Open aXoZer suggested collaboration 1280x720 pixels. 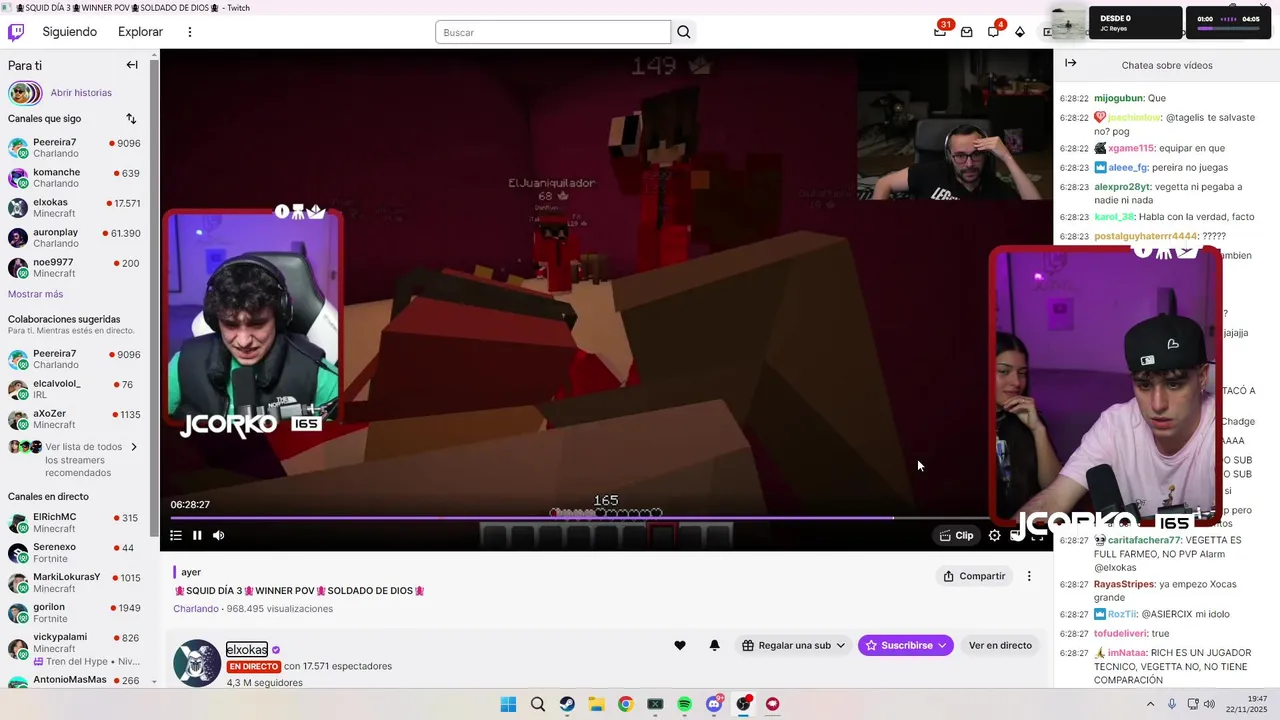(76, 419)
